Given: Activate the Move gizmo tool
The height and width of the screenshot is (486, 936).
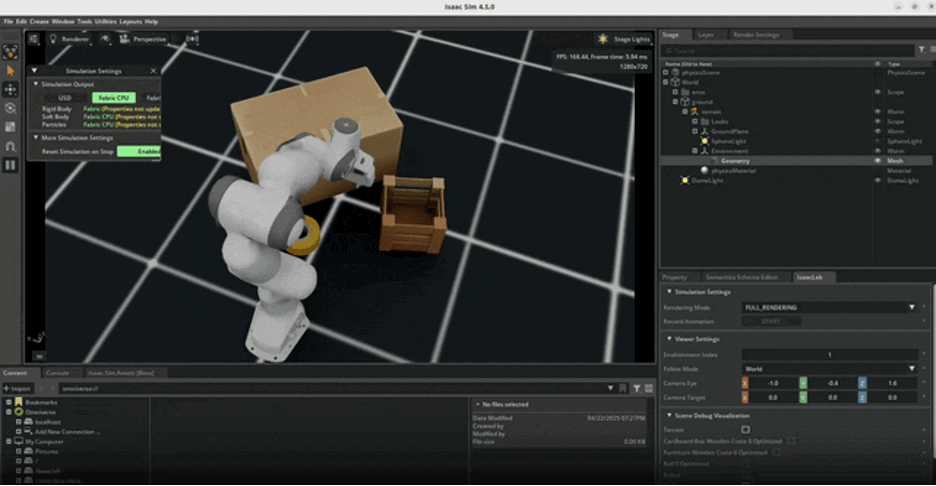Looking at the screenshot, I should click(11, 89).
